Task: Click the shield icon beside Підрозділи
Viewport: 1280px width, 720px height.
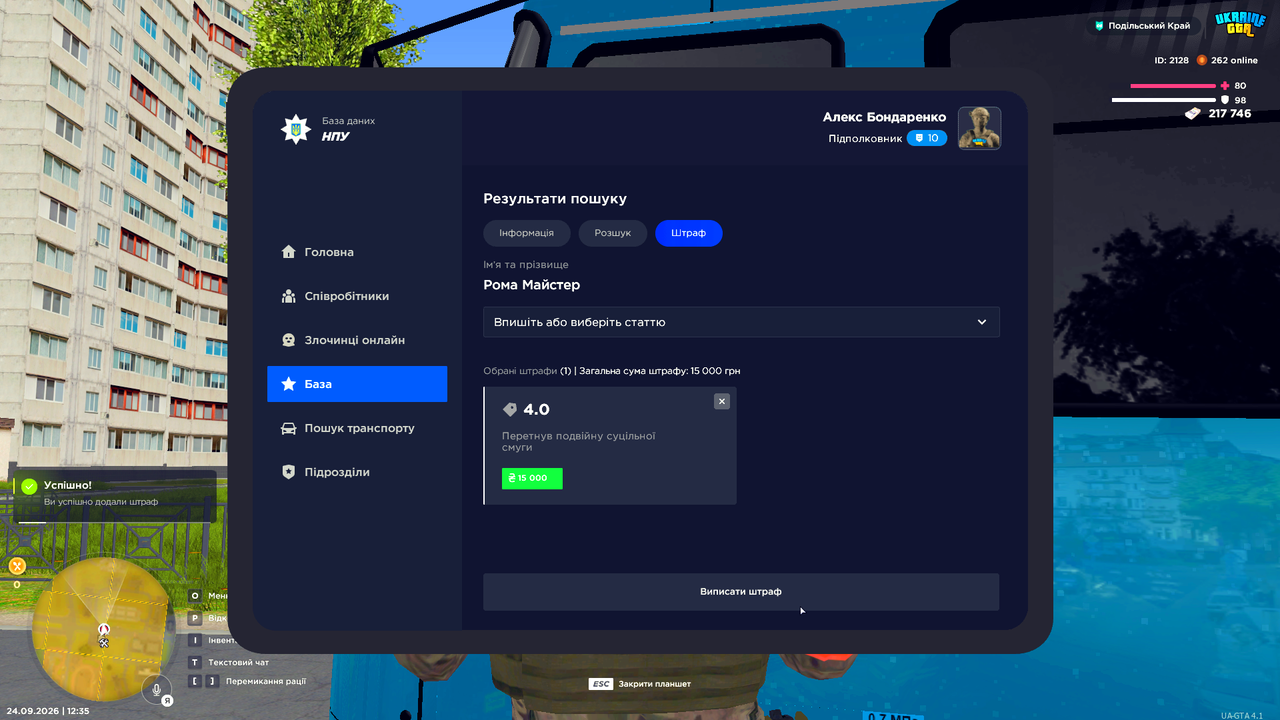Action: [288, 472]
